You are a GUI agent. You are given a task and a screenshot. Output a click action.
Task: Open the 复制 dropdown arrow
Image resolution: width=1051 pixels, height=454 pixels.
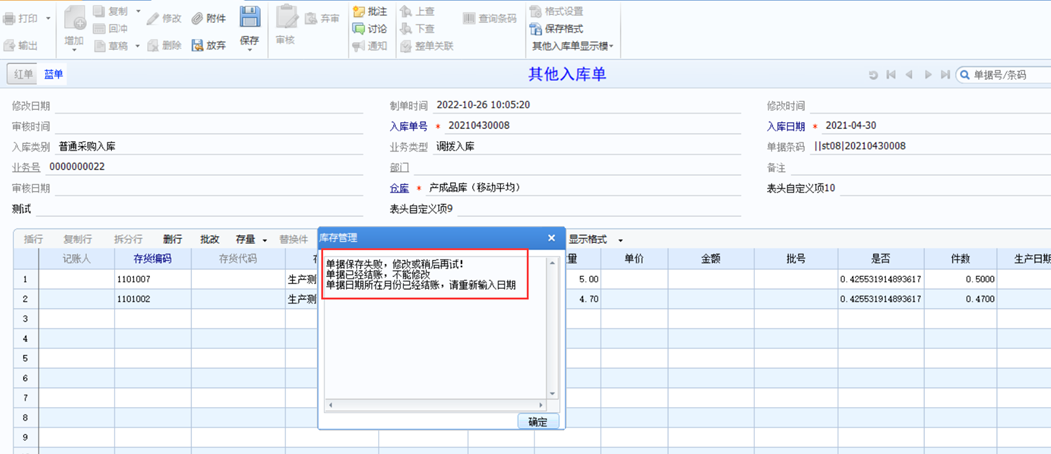coord(138,11)
